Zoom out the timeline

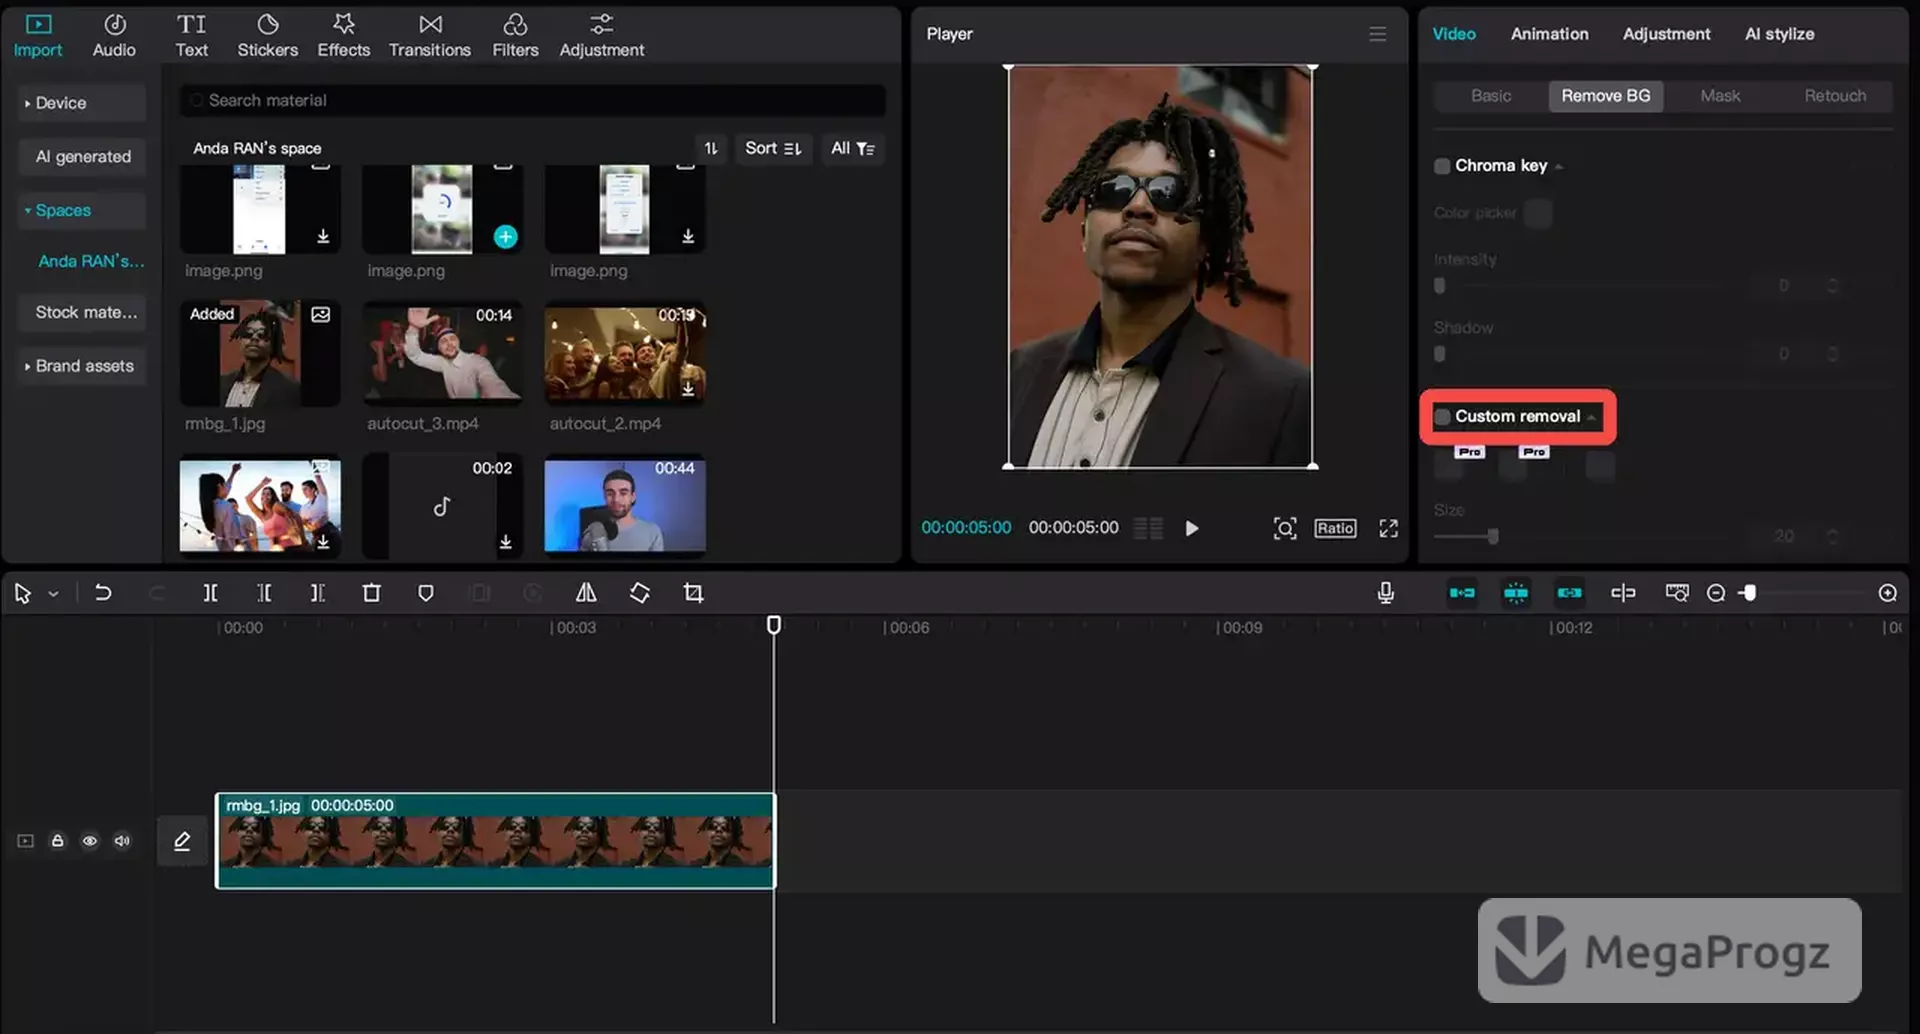tap(1716, 593)
